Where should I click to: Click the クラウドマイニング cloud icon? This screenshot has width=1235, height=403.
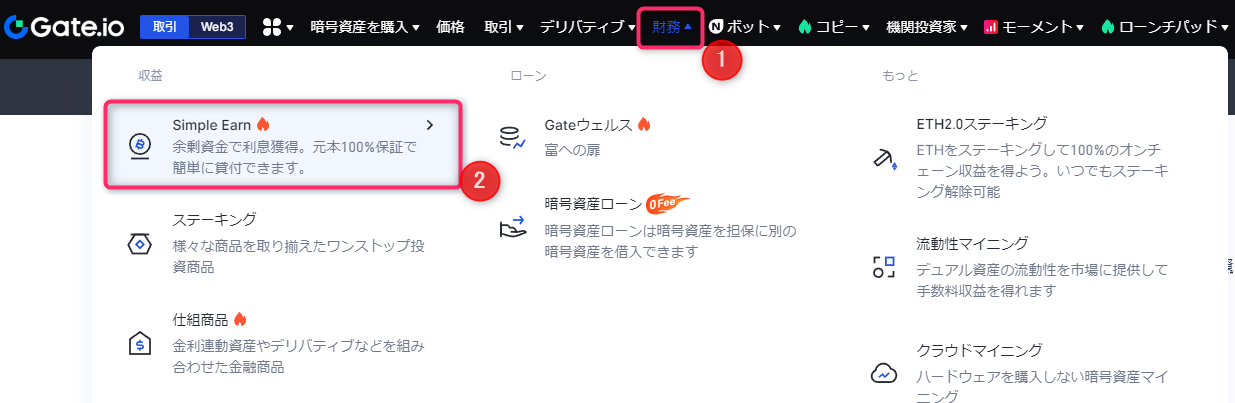click(x=884, y=374)
